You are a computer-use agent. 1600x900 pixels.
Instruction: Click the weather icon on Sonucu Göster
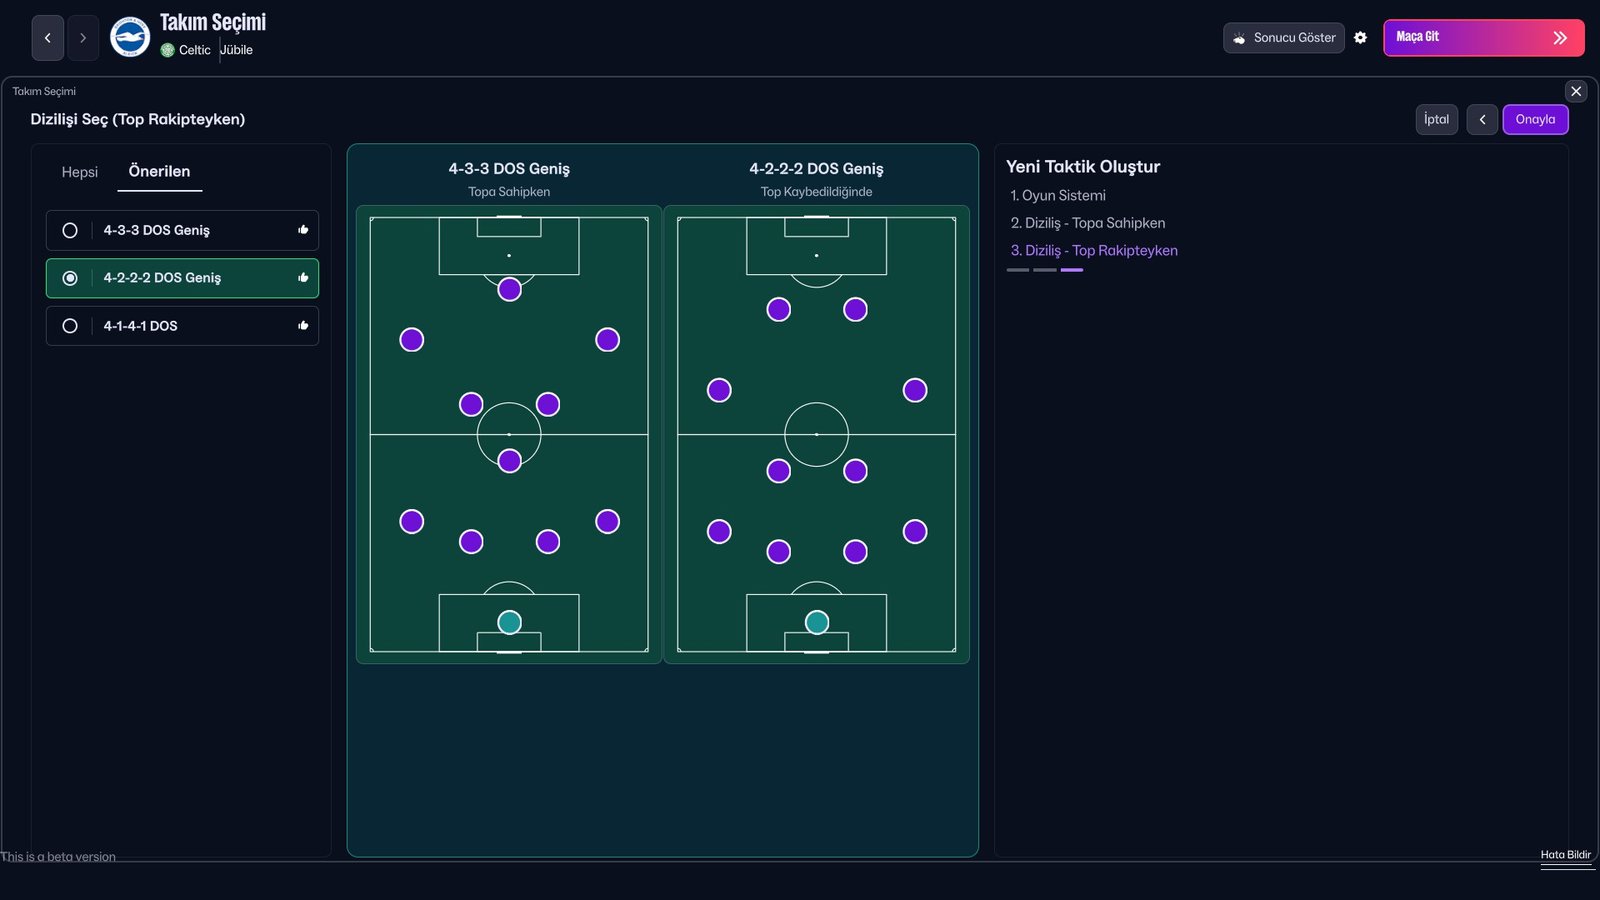point(1239,37)
